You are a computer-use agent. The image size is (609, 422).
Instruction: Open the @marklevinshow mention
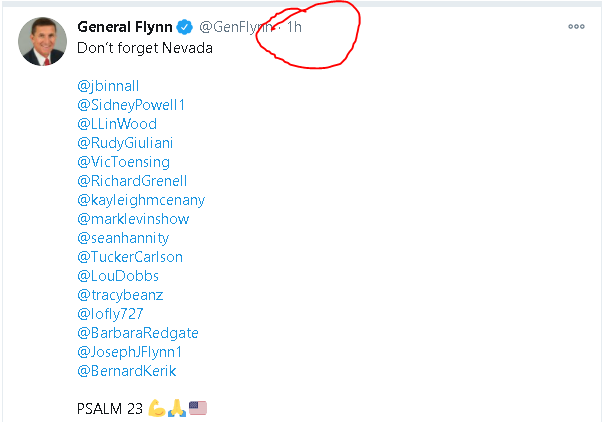(133, 219)
